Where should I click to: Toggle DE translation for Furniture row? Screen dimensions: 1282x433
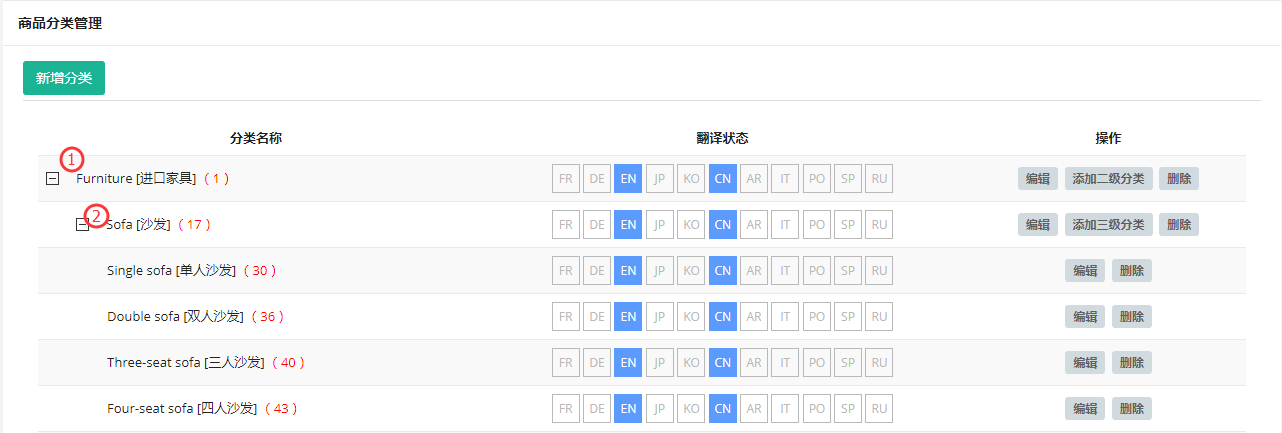tap(597, 179)
